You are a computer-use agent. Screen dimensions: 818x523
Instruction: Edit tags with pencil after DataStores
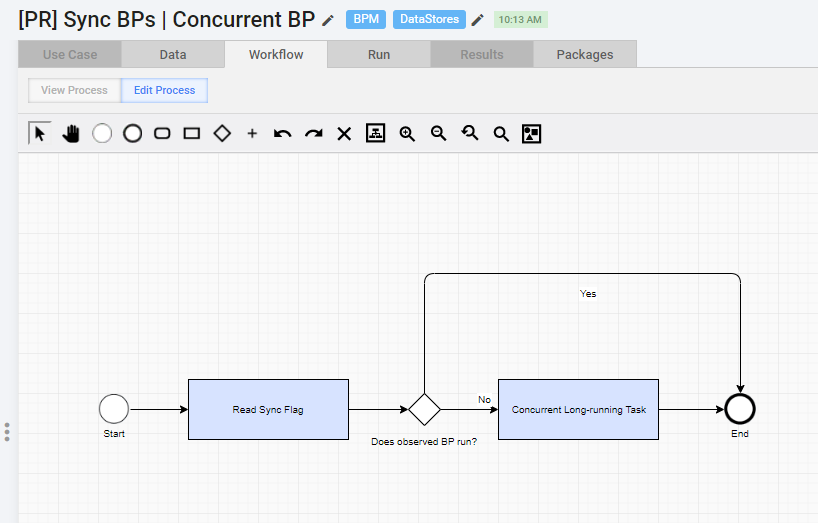click(x=477, y=20)
